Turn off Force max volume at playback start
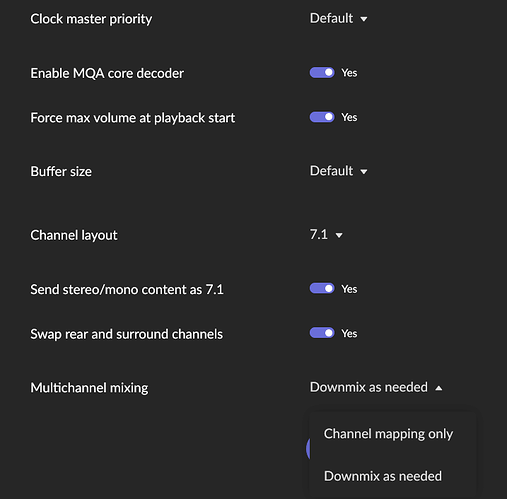507x499 pixels. [x=322, y=117]
